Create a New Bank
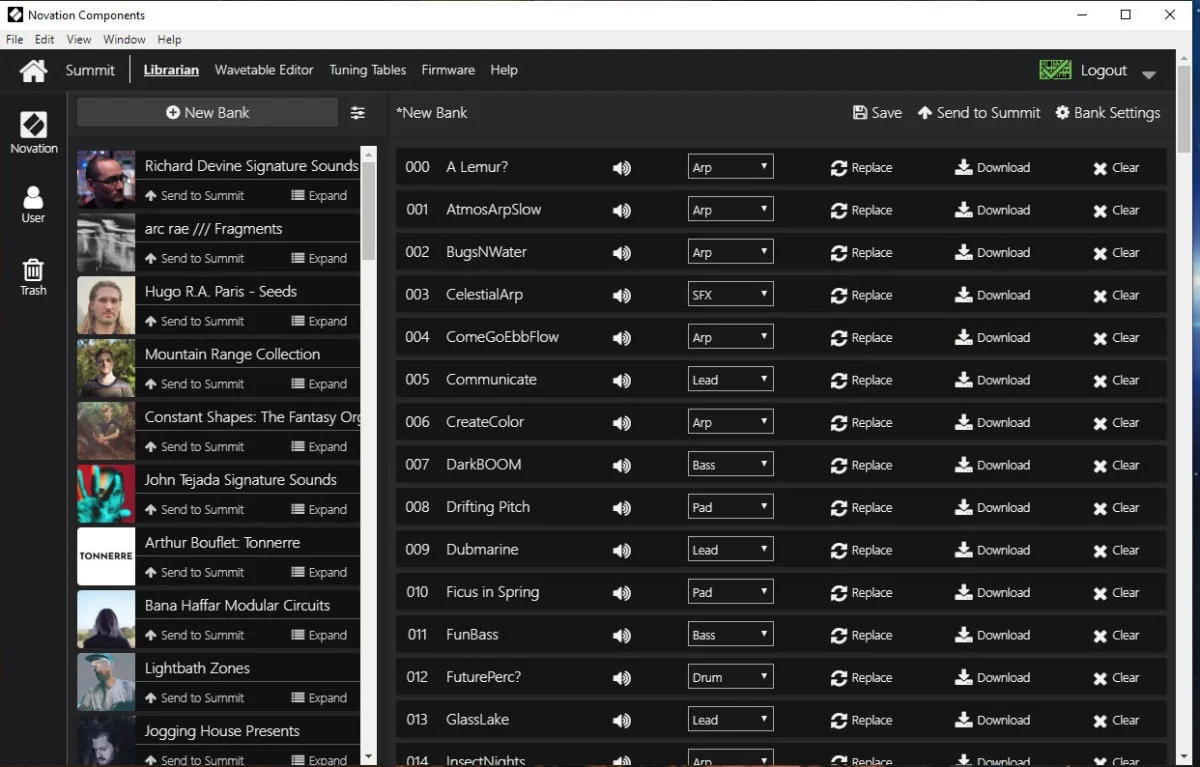Viewport: 1200px width, 767px height. coord(208,113)
